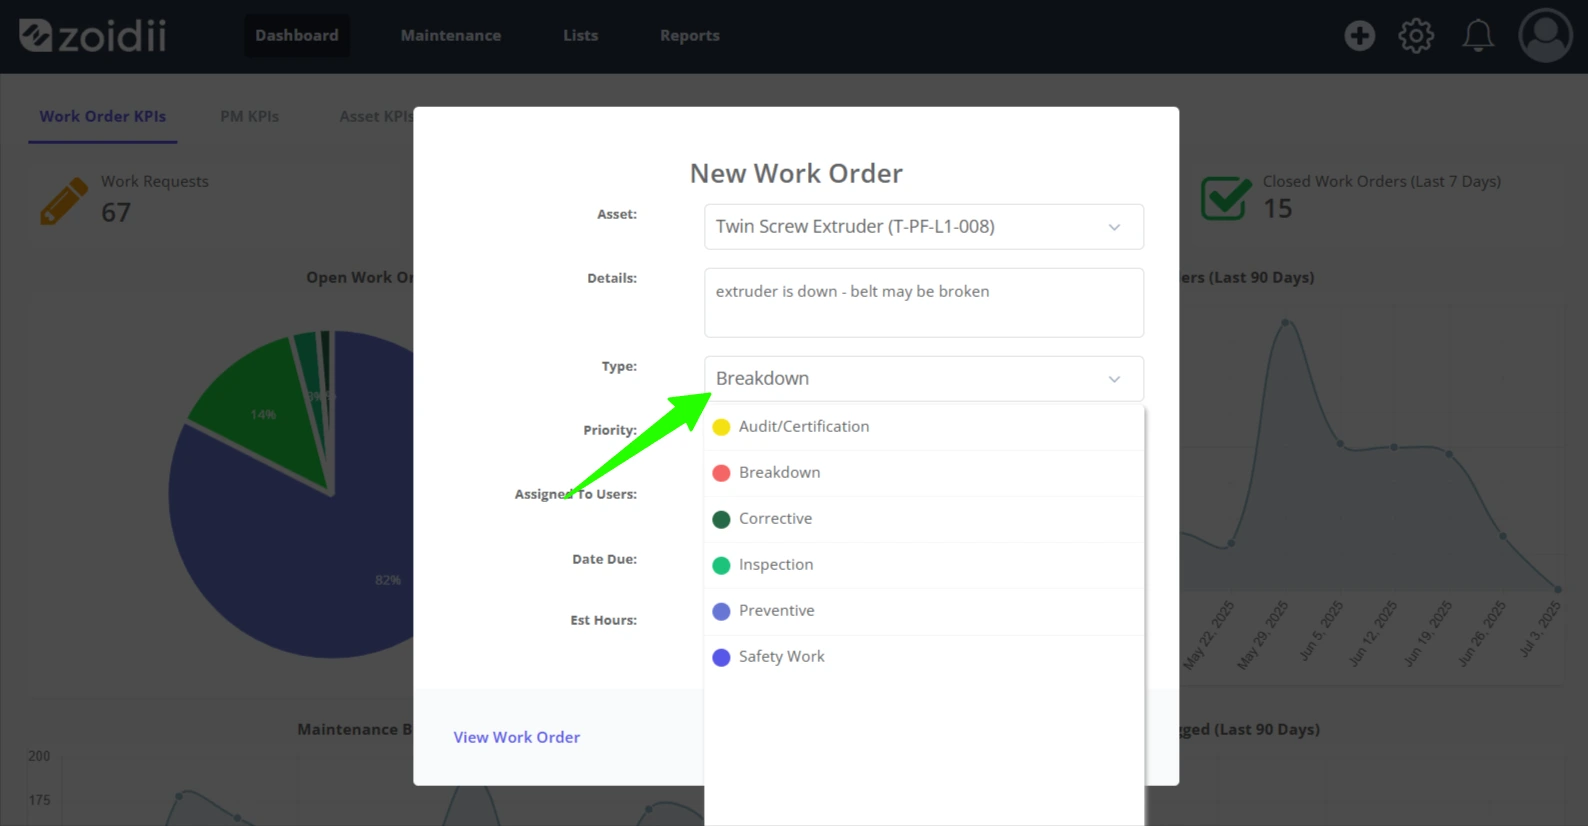
Task: Click the red Breakdown color dot
Action: point(721,473)
